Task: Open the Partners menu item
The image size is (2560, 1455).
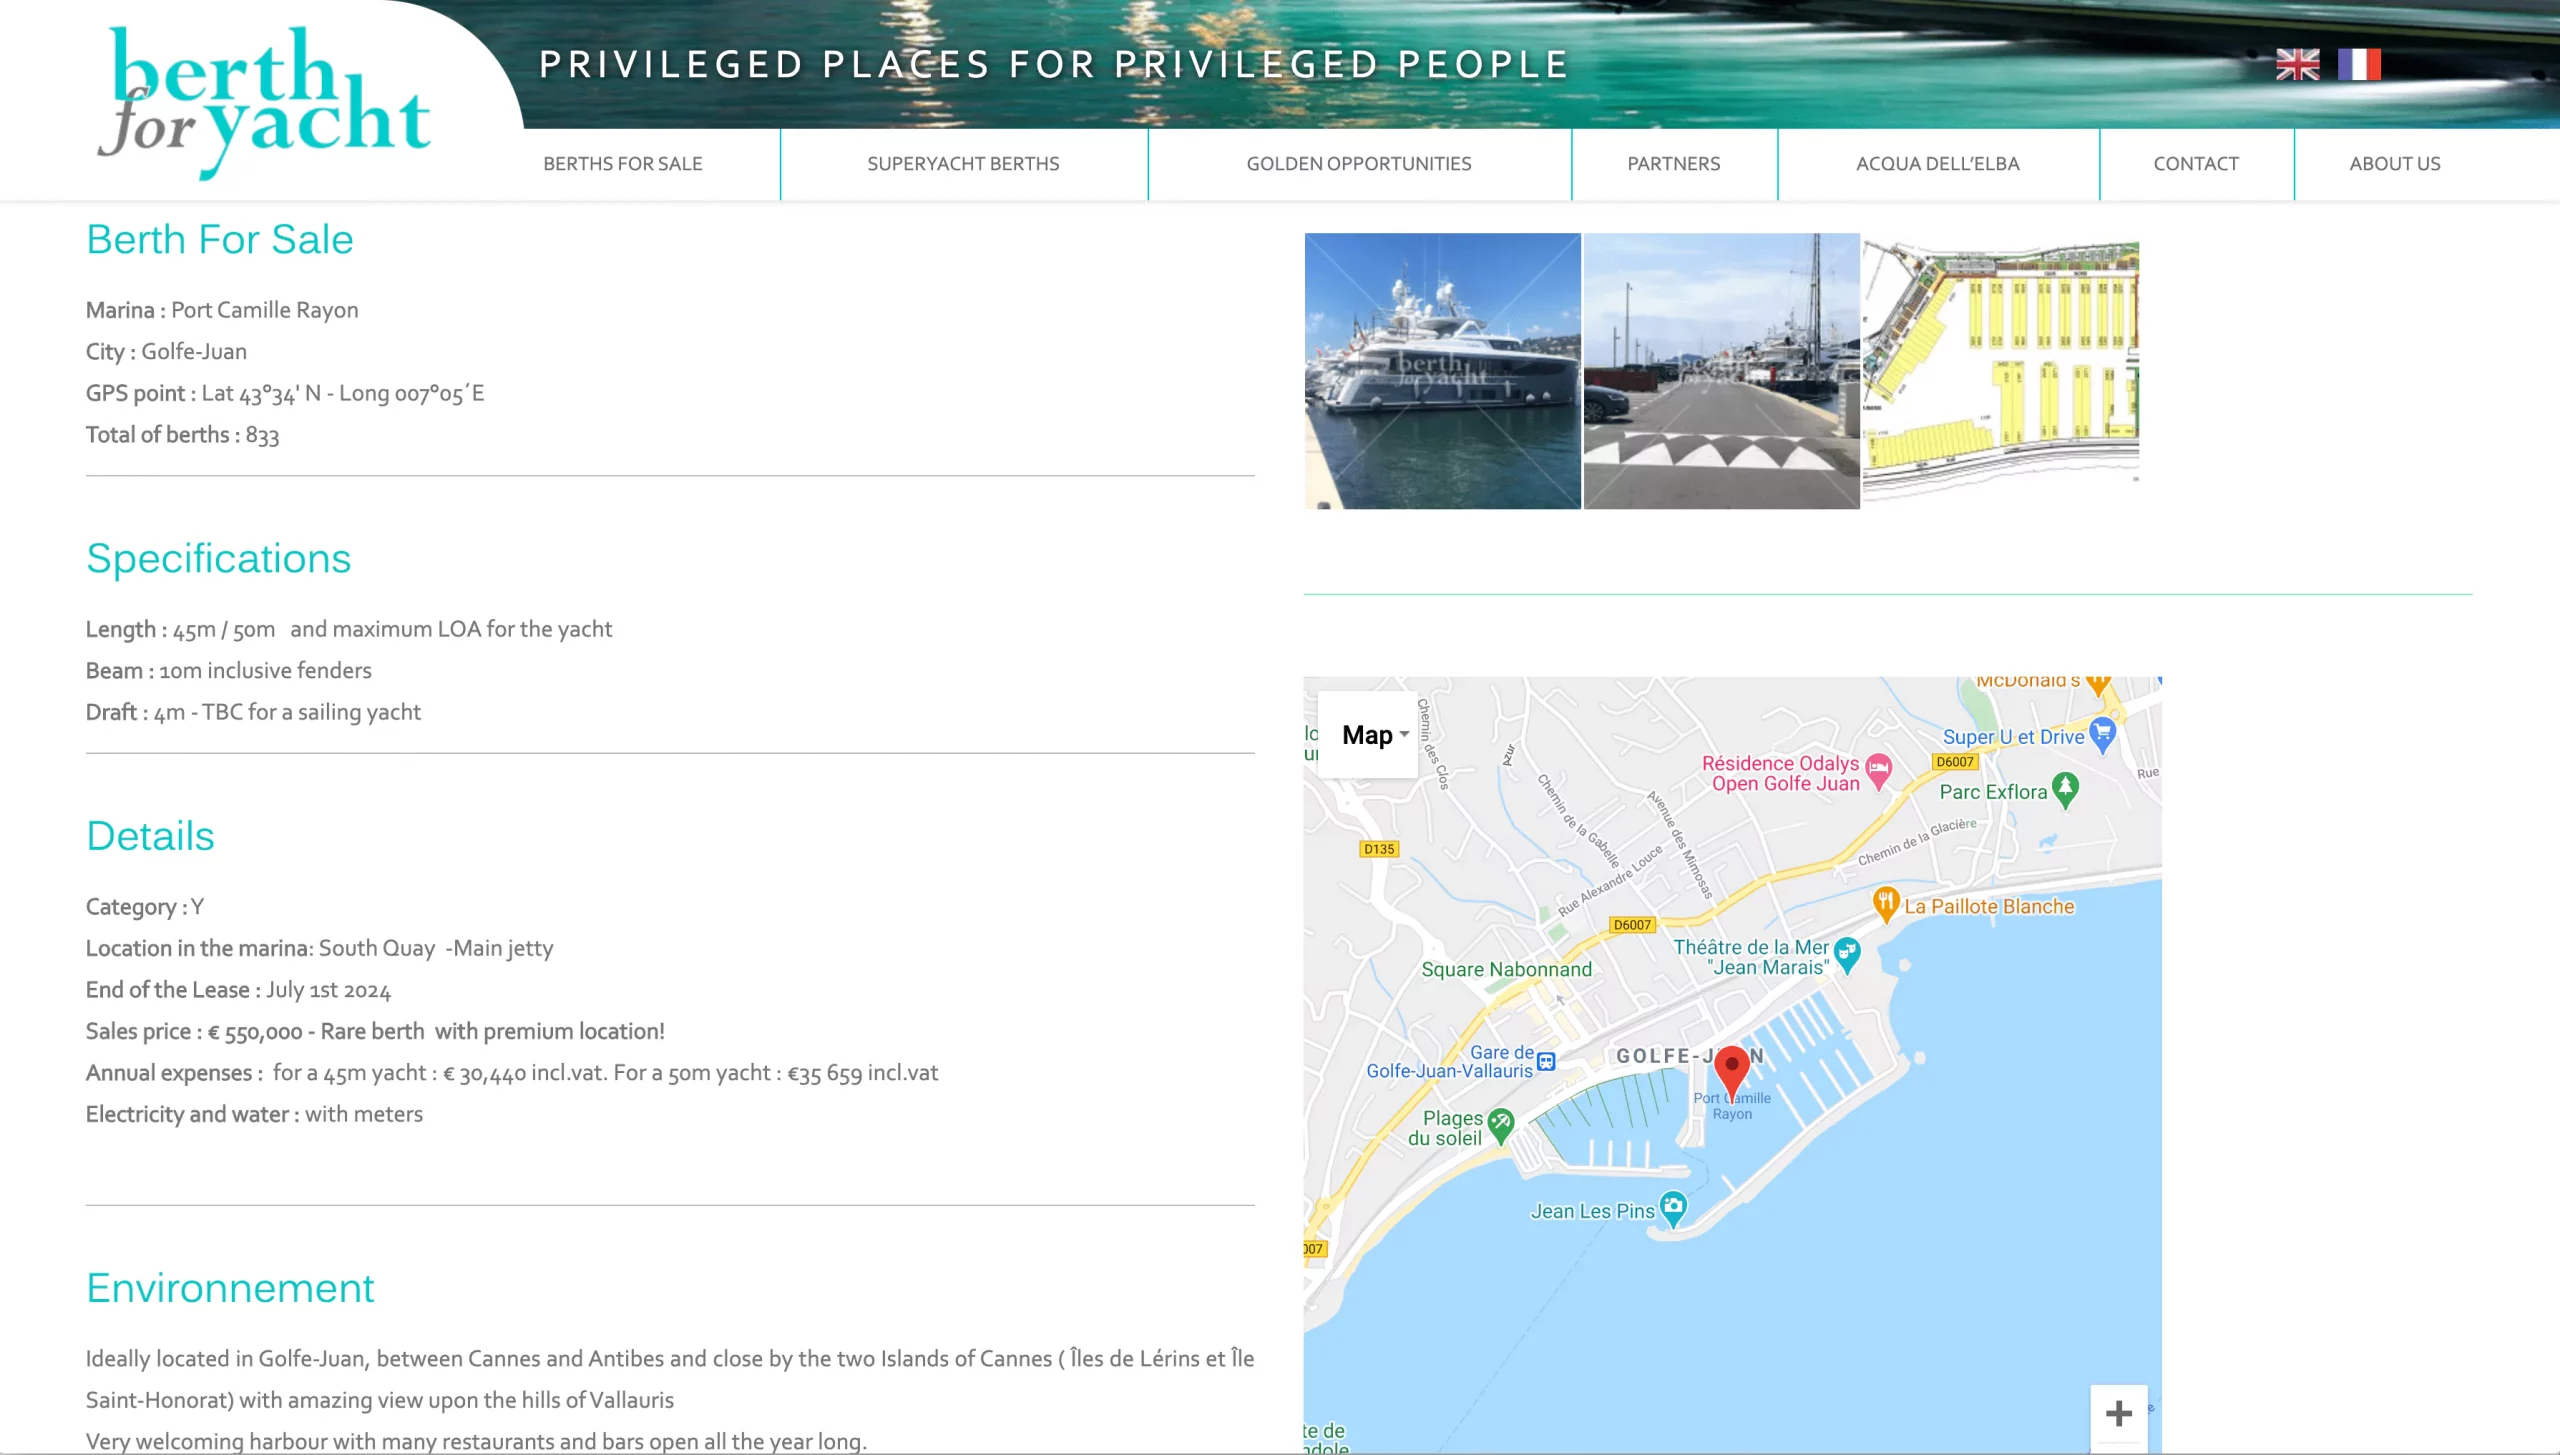Action: [x=1673, y=164]
